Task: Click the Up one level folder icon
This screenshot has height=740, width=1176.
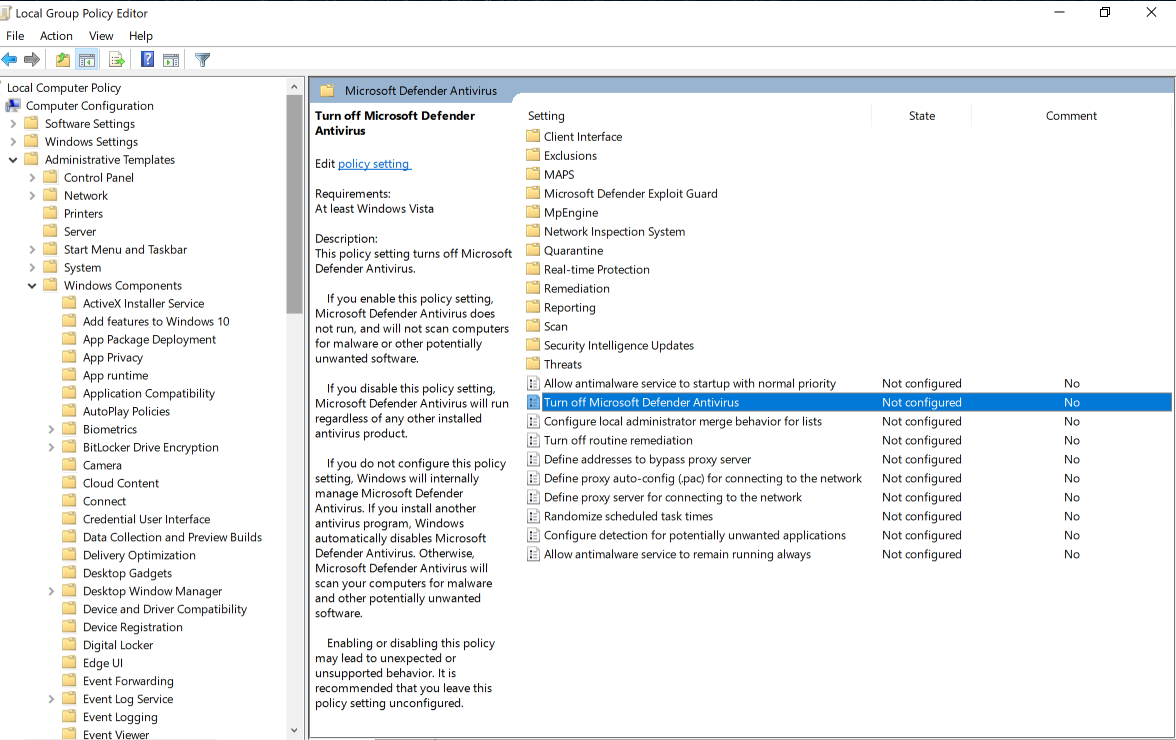Action: (63, 60)
